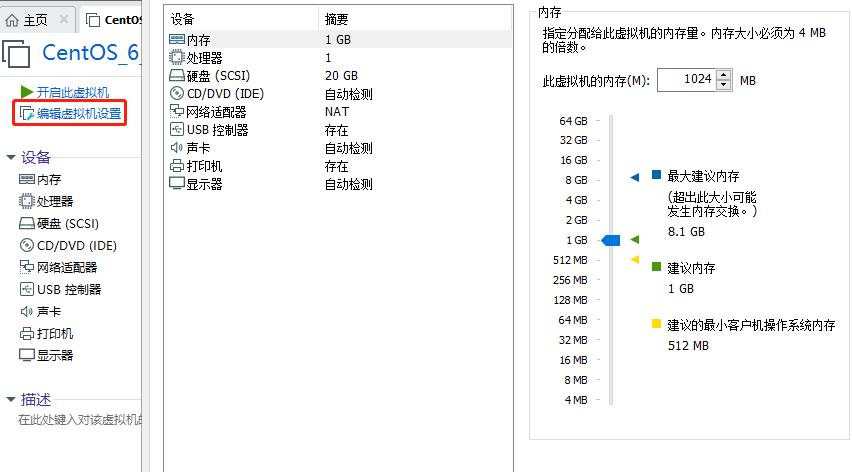
Task: Switch to the CentOS tab
Action: tap(114, 20)
